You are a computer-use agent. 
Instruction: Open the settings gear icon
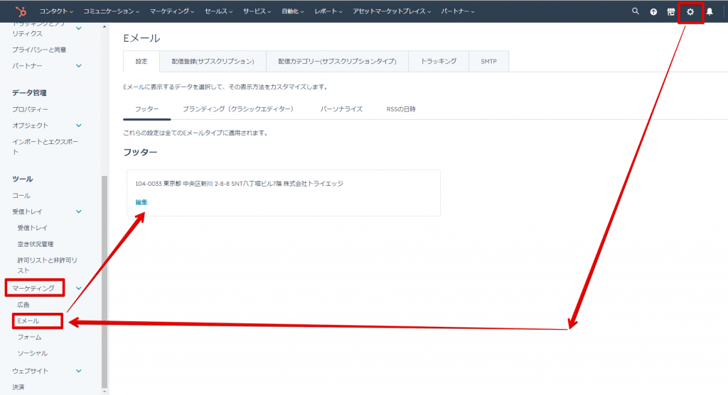coord(690,12)
